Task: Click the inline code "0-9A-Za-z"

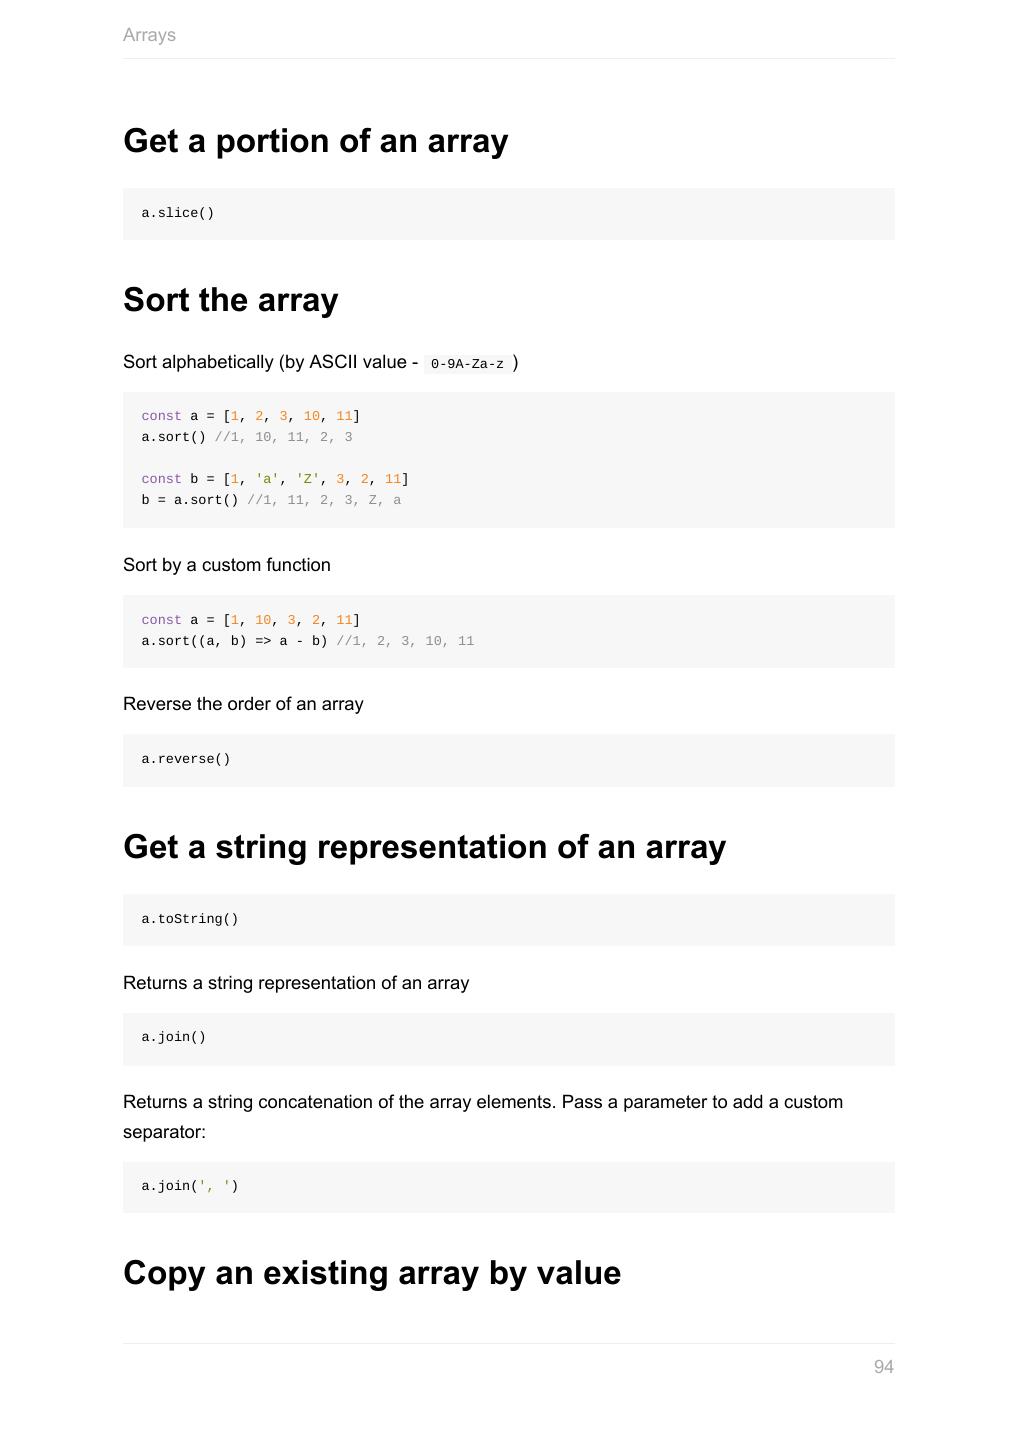Action: click(x=467, y=364)
